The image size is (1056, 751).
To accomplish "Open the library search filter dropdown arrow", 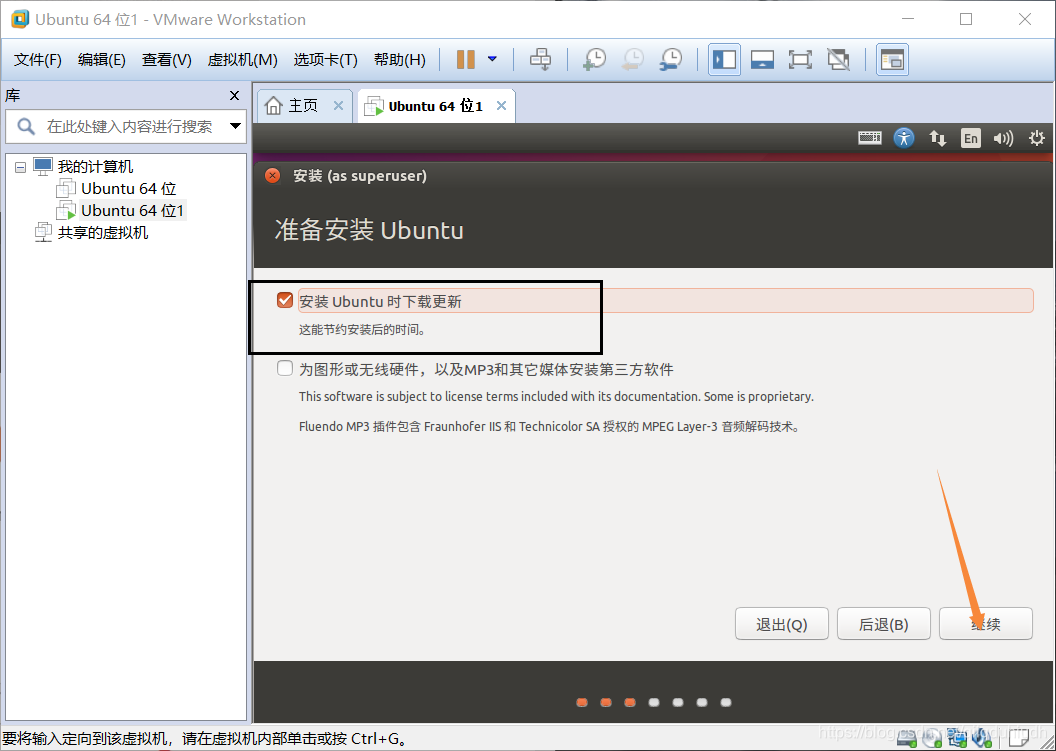I will point(236,126).
